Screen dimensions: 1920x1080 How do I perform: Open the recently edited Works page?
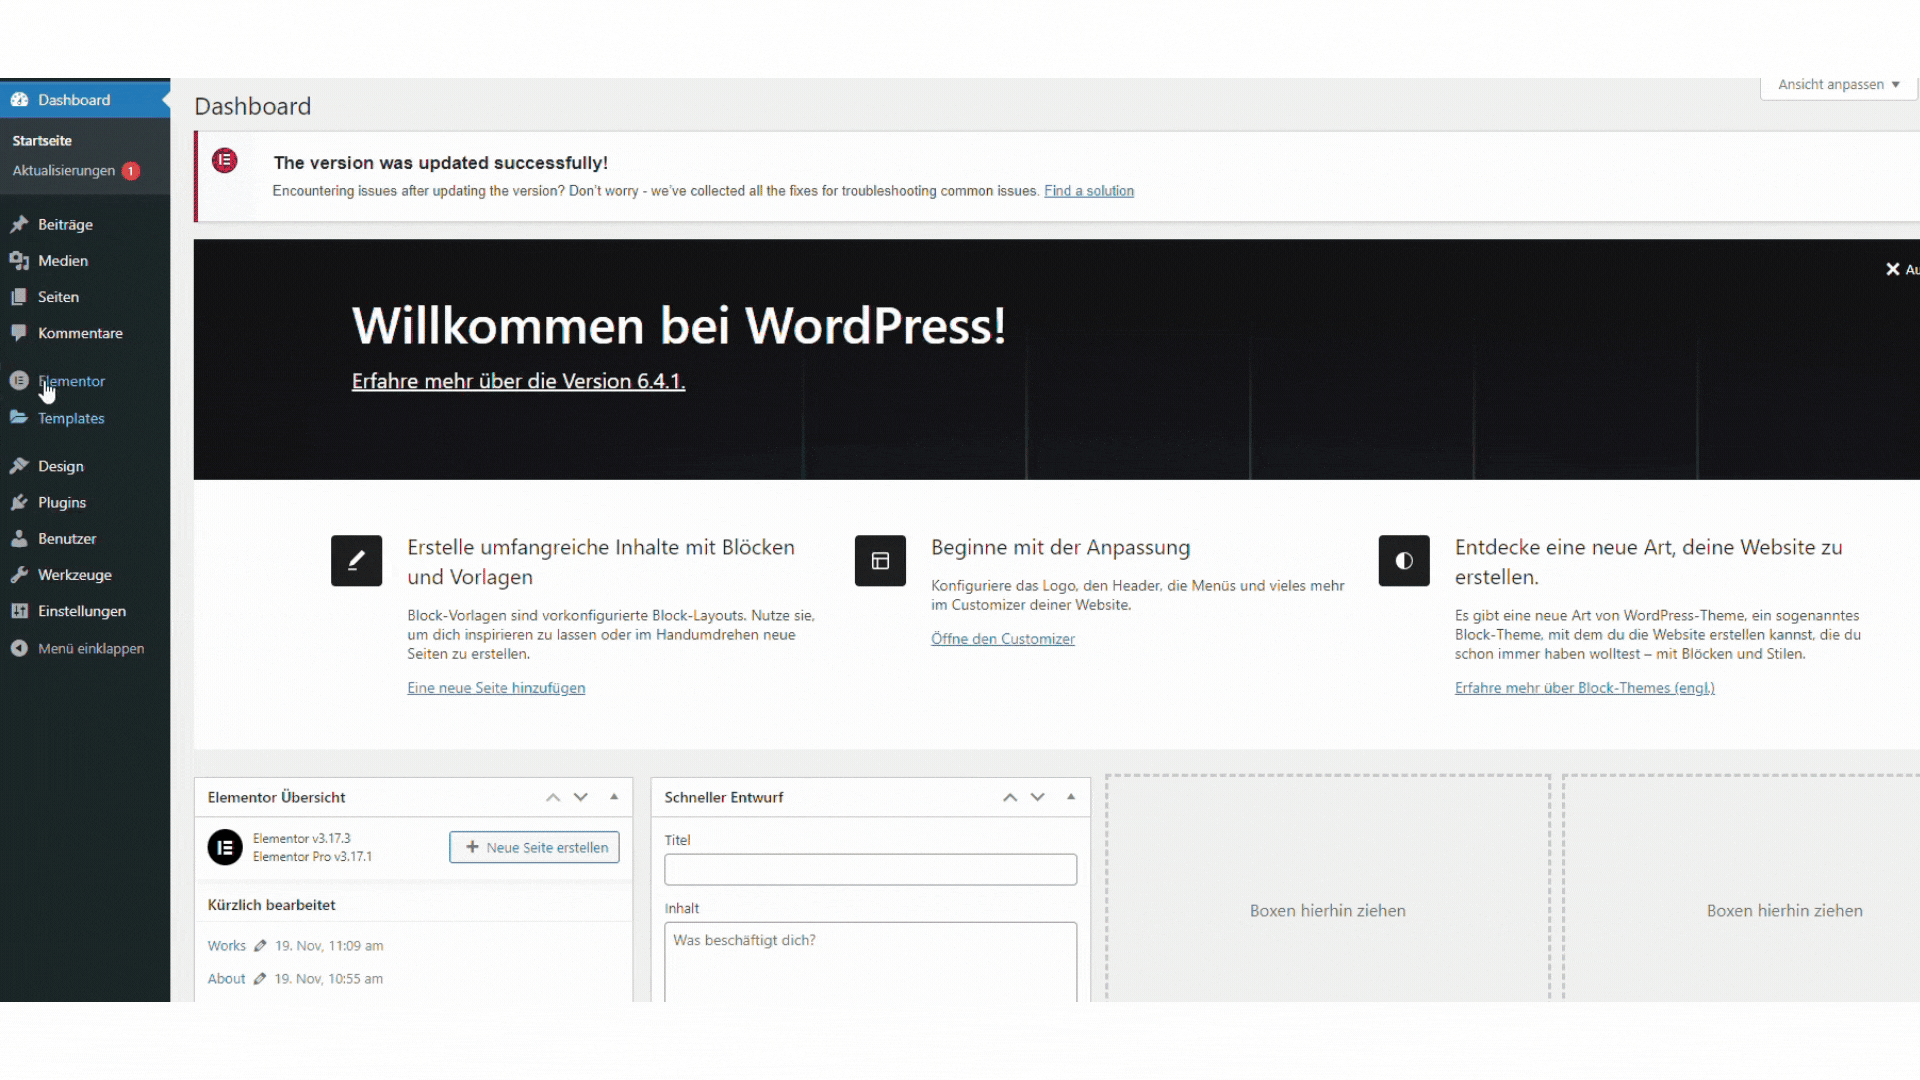coord(227,946)
